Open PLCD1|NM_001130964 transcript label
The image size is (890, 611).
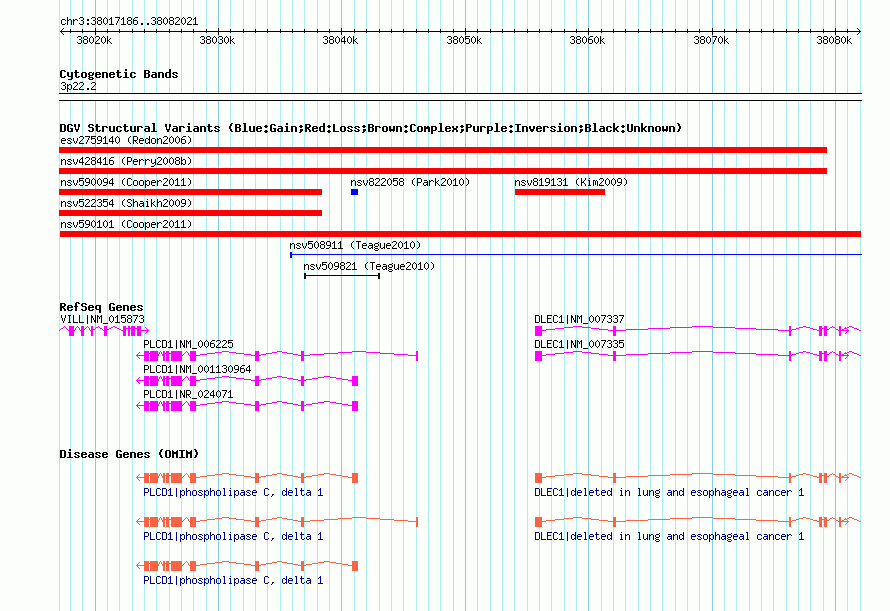click(x=197, y=370)
